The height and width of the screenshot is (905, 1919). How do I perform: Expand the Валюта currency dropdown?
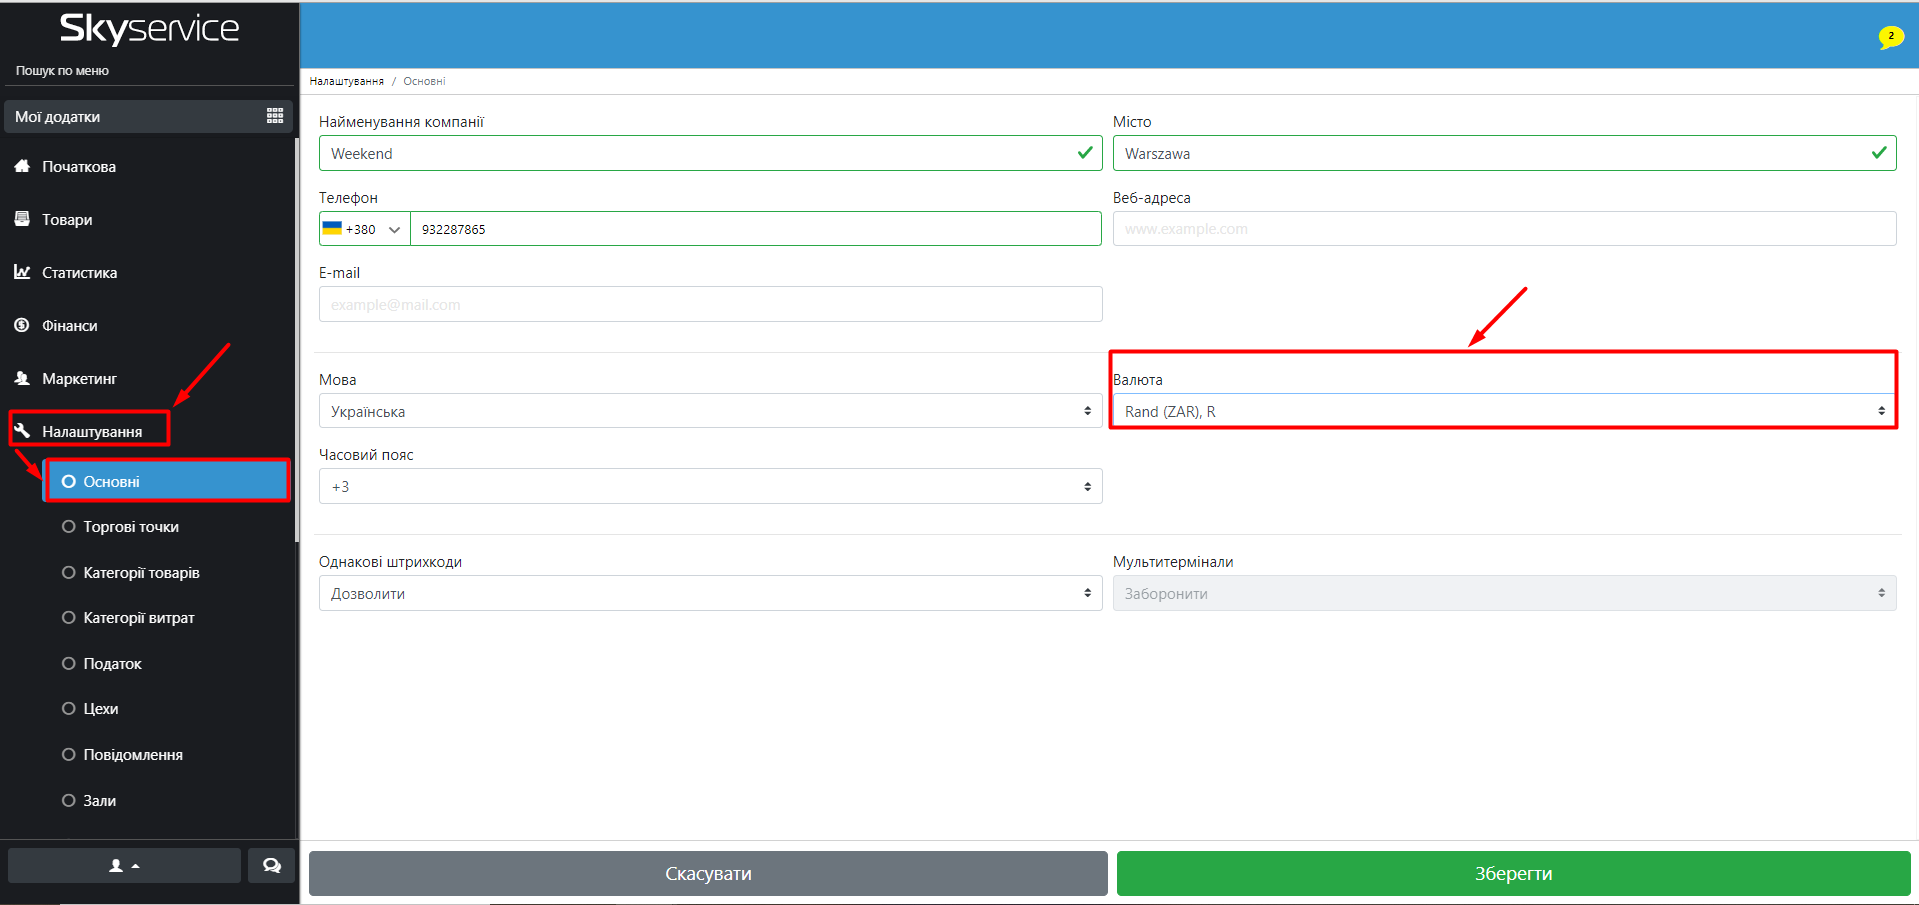[x=1503, y=411]
